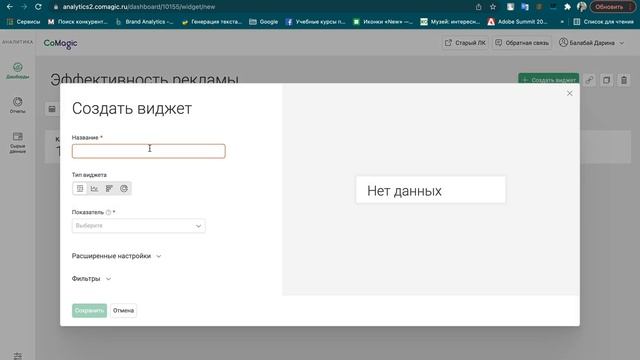Click the duplicate dashboard icon
The height and width of the screenshot is (360, 640).
607,80
